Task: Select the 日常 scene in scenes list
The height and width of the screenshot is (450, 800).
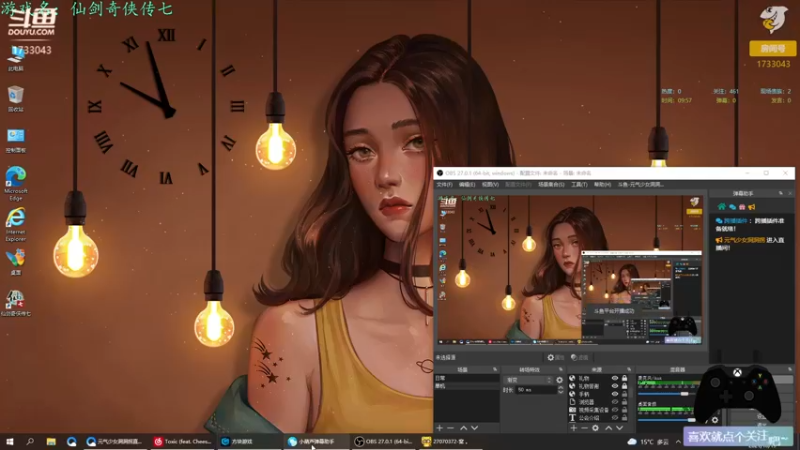Action: pyautogui.click(x=466, y=378)
